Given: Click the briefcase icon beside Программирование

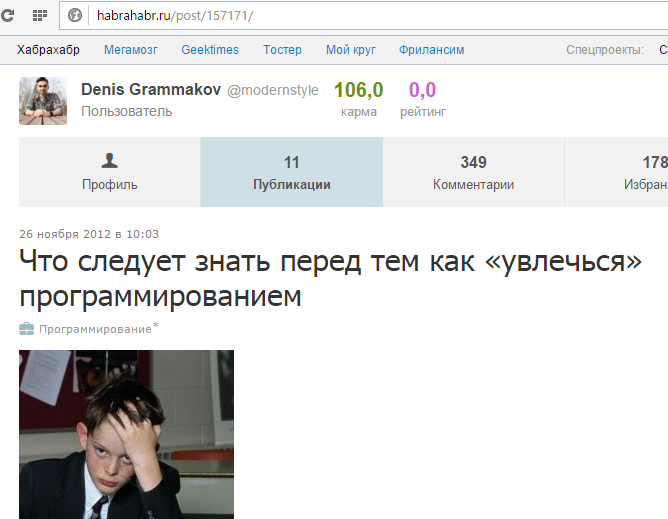Looking at the screenshot, I should [26, 329].
